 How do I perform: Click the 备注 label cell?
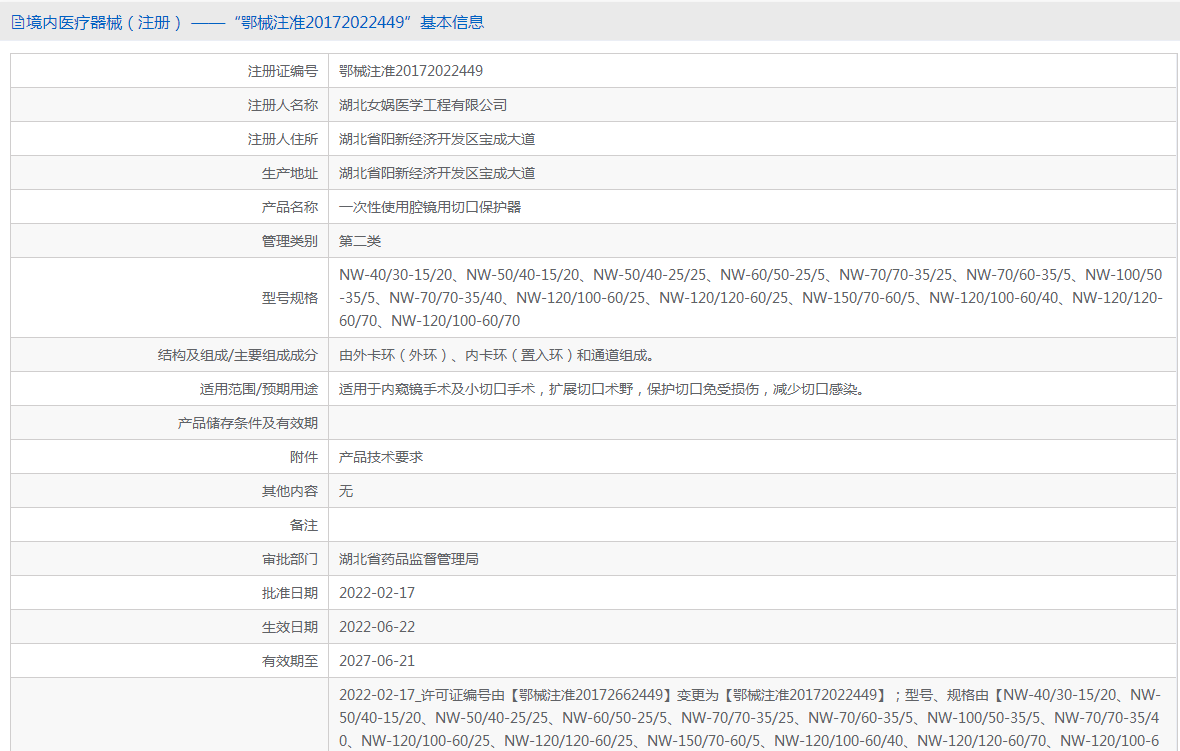[169, 524]
